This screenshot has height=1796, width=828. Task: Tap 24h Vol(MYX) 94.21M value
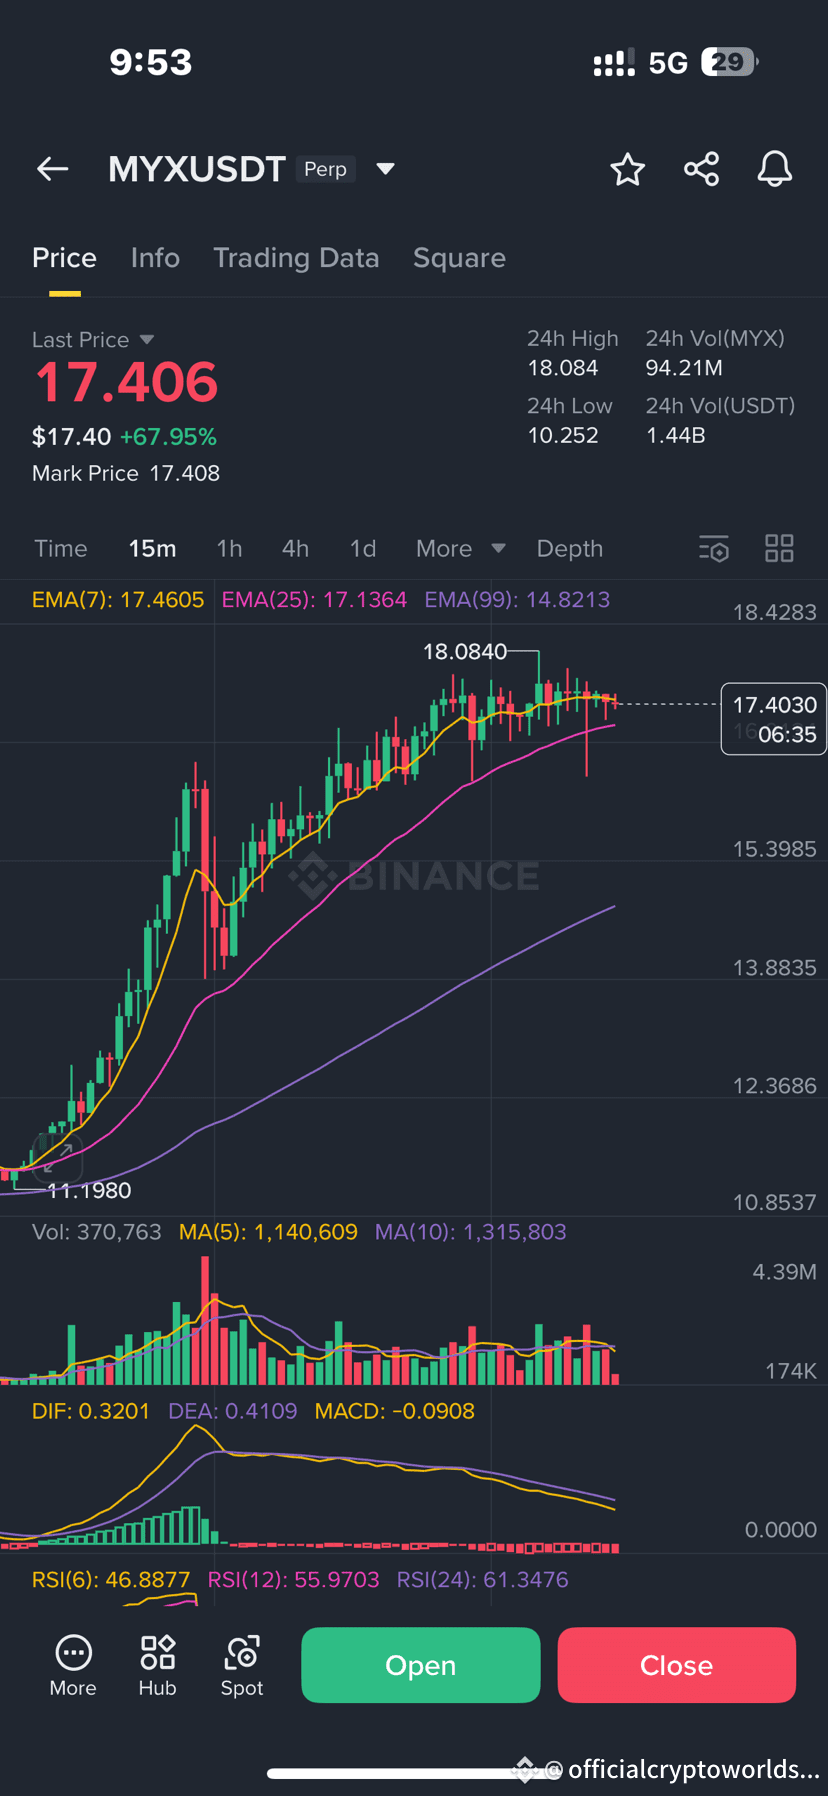[684, 368]
